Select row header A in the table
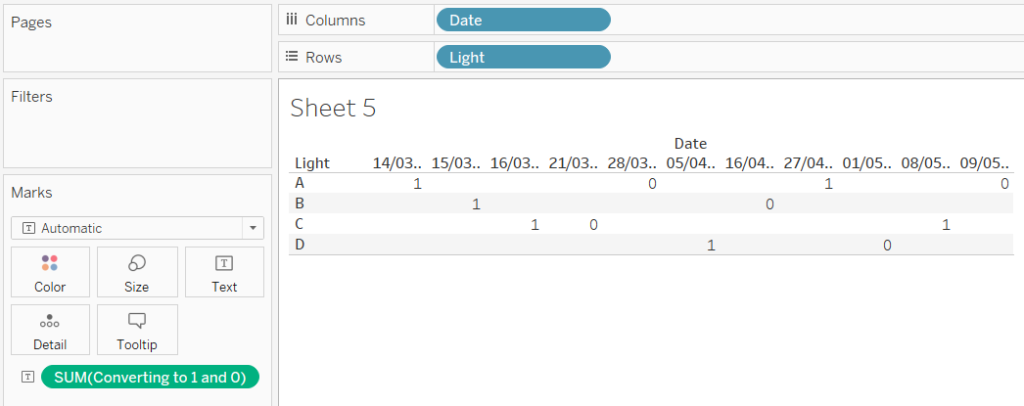Viewport: 1024px width, 406px height. 300,183
